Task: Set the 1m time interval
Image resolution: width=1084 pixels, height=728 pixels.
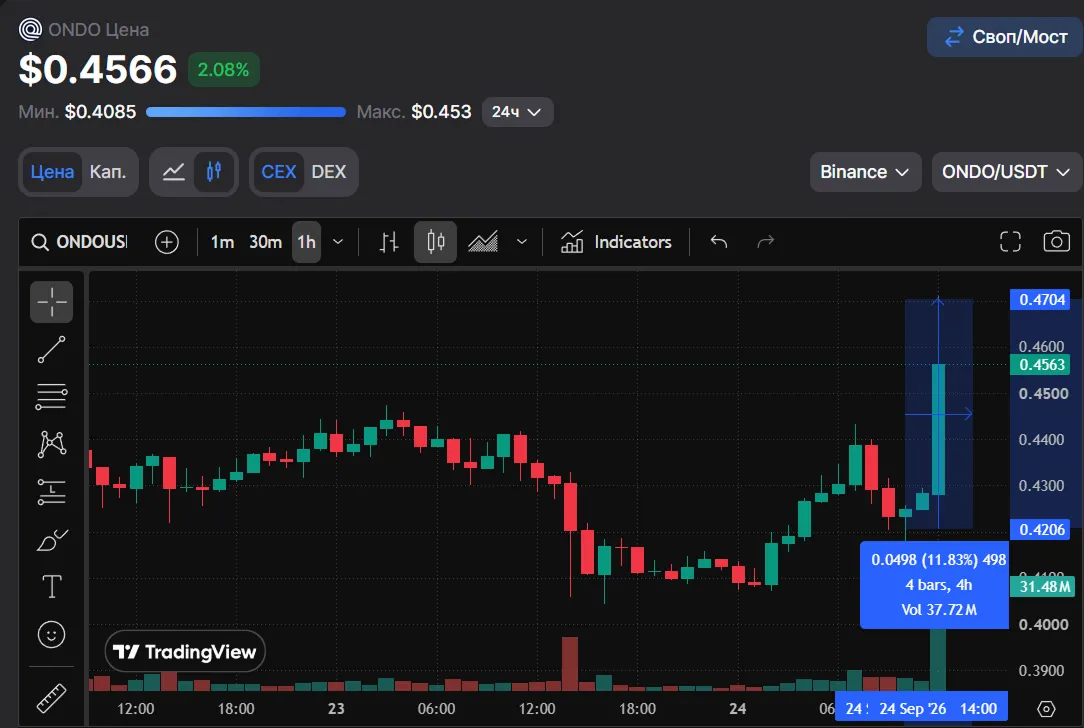Action: (223, 242)
